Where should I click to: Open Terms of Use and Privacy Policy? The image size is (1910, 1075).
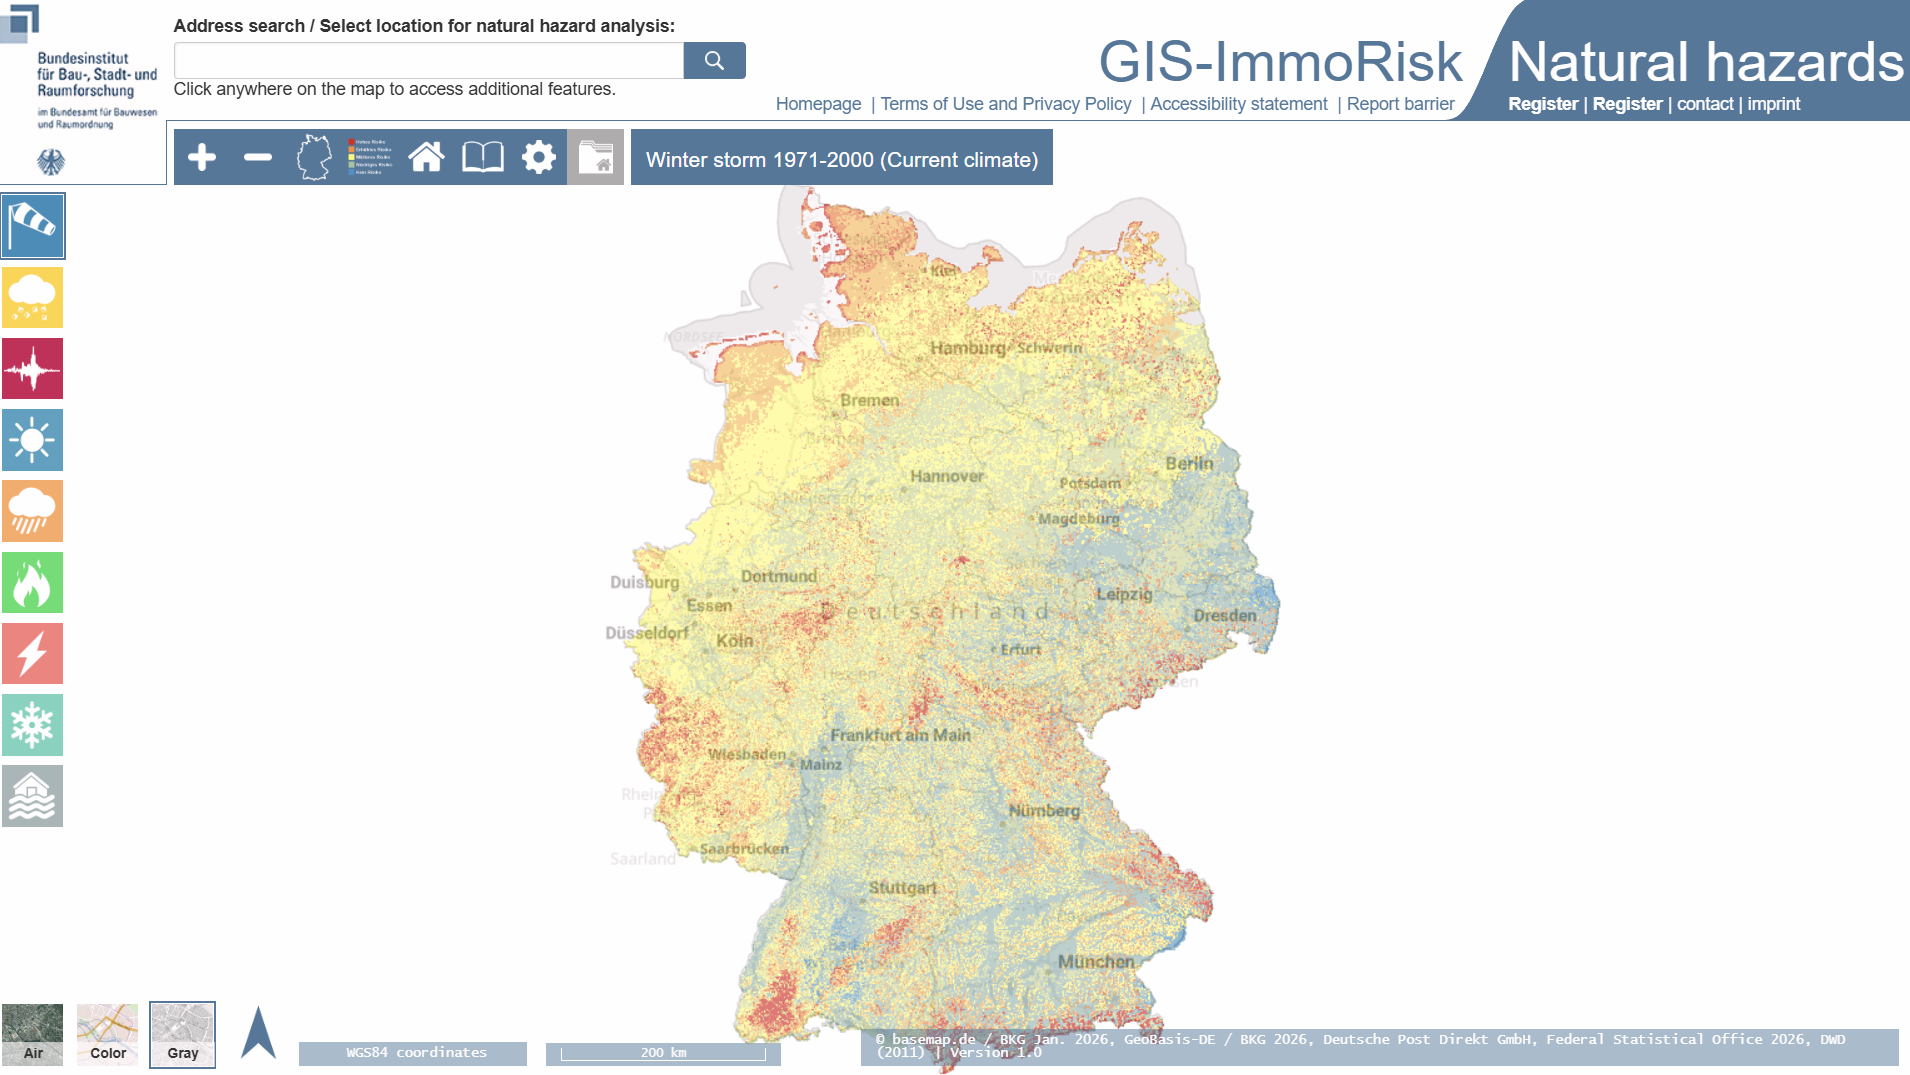tap(1007, 104)
